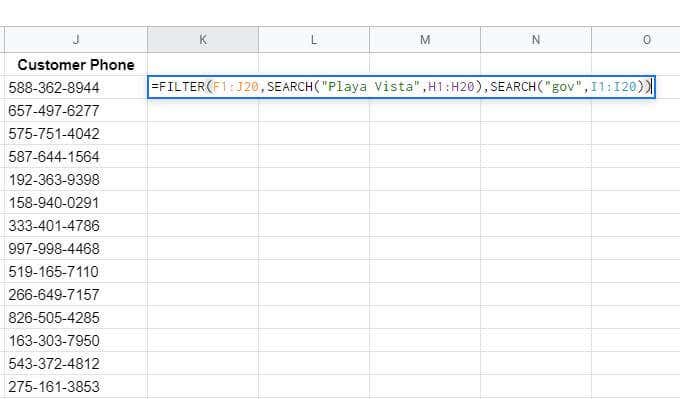
Task: Select column L header
Action: 314,40
